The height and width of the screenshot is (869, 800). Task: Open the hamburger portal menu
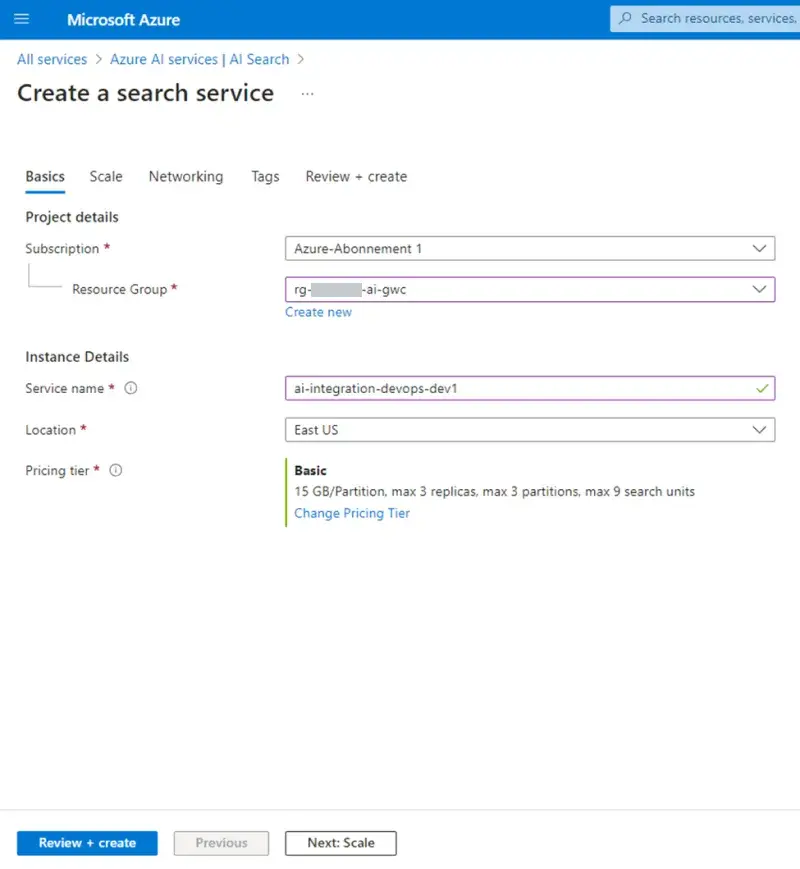click(22, 19)
